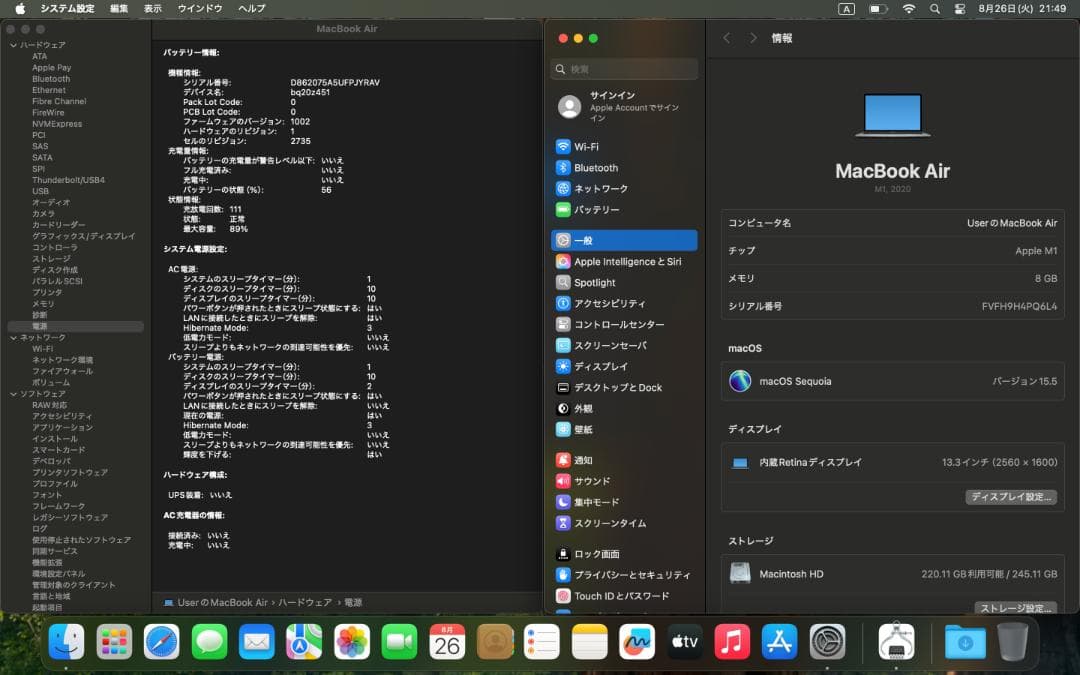Open Photos from the Dock
This screenshot has height=675, width=1080.
[352, 642]
